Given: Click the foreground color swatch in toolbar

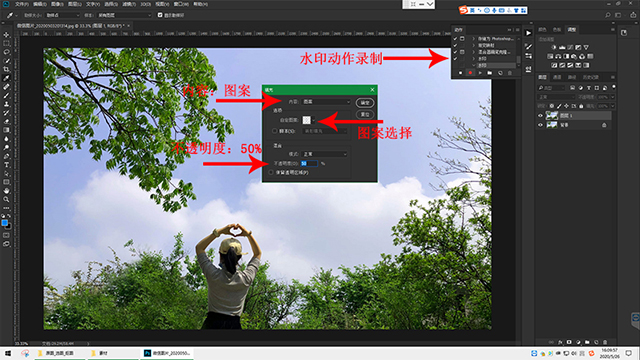Looking at the screenshot, I should point(4,223).
